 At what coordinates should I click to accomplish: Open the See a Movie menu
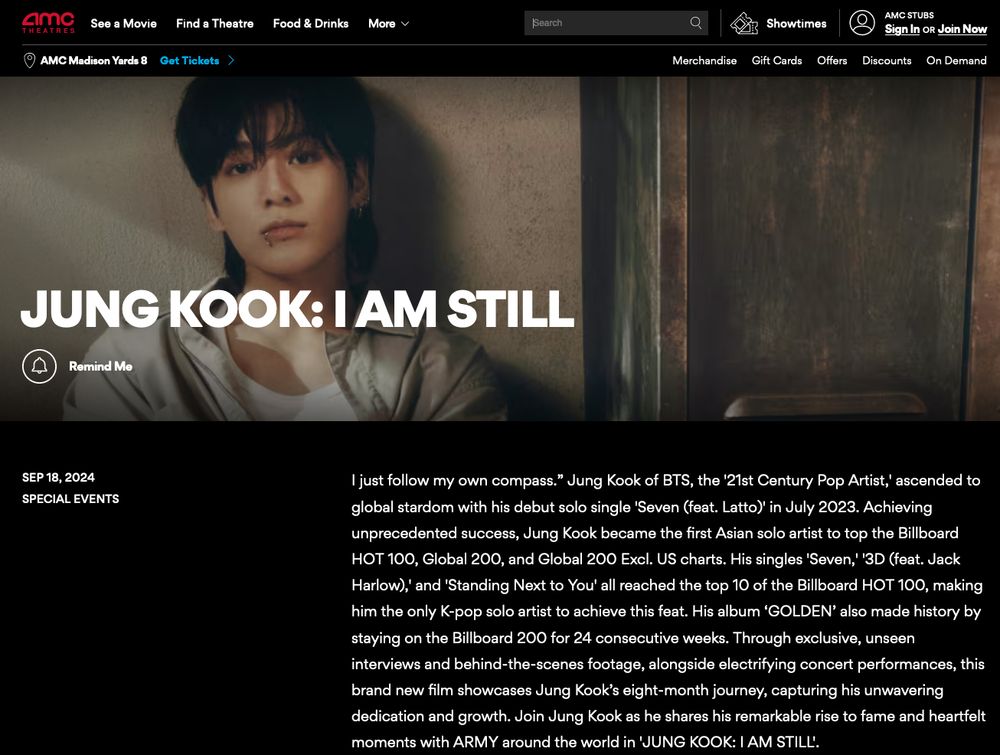coord(124,24)
